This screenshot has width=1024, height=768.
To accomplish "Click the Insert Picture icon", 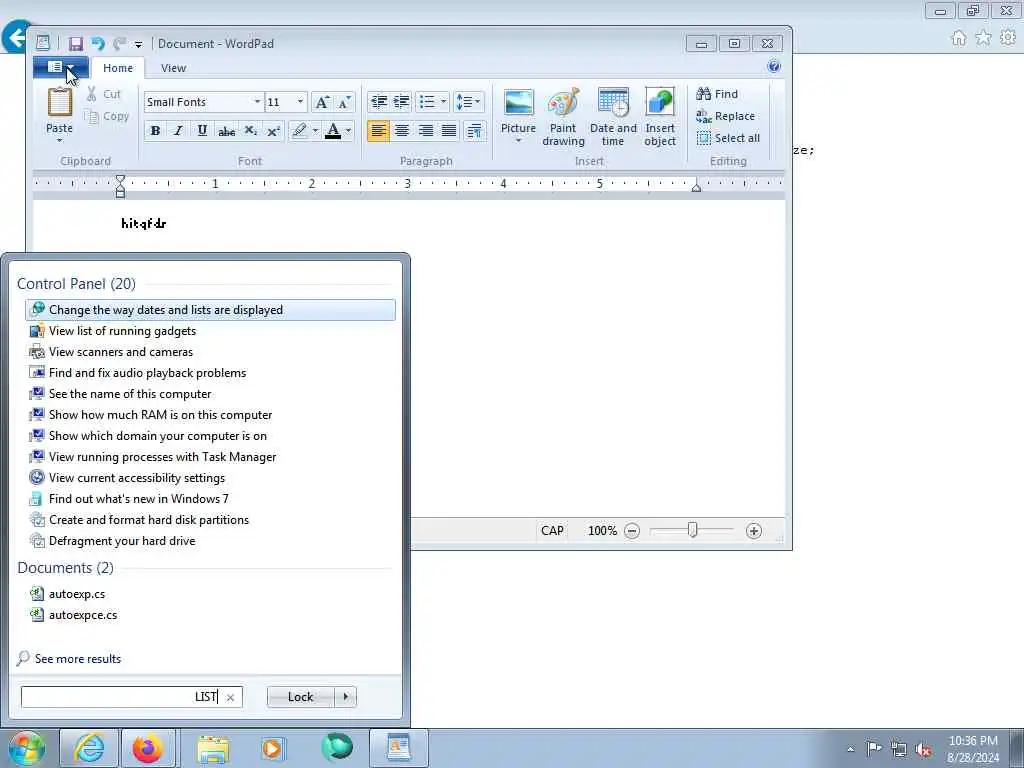I will [519, 103].
